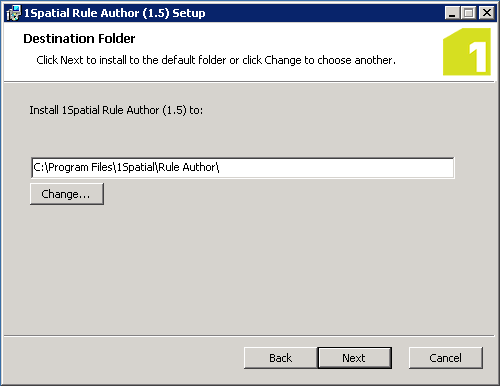Click the green 1Spatial logo
Image resolution: width=500 pixels, height=386 pixels.
(467, 52)
